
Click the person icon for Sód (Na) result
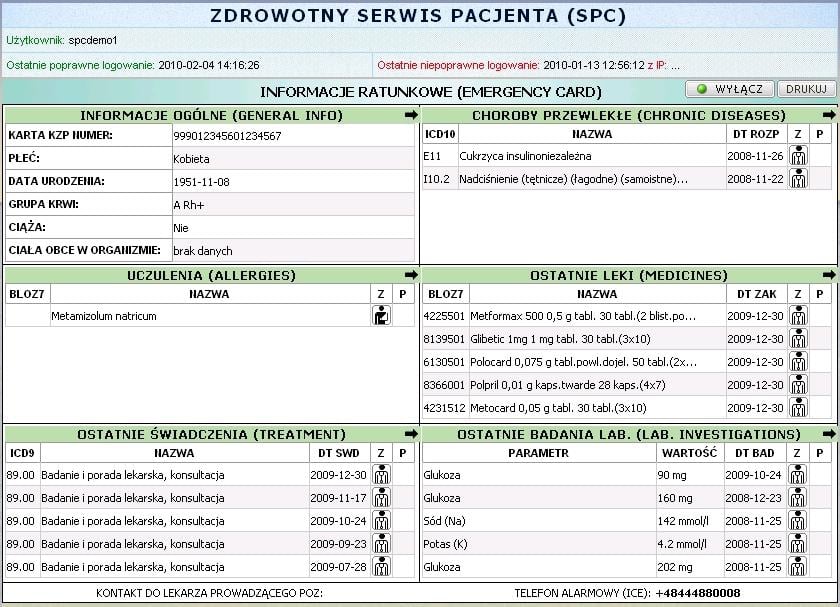coord(796,521)
